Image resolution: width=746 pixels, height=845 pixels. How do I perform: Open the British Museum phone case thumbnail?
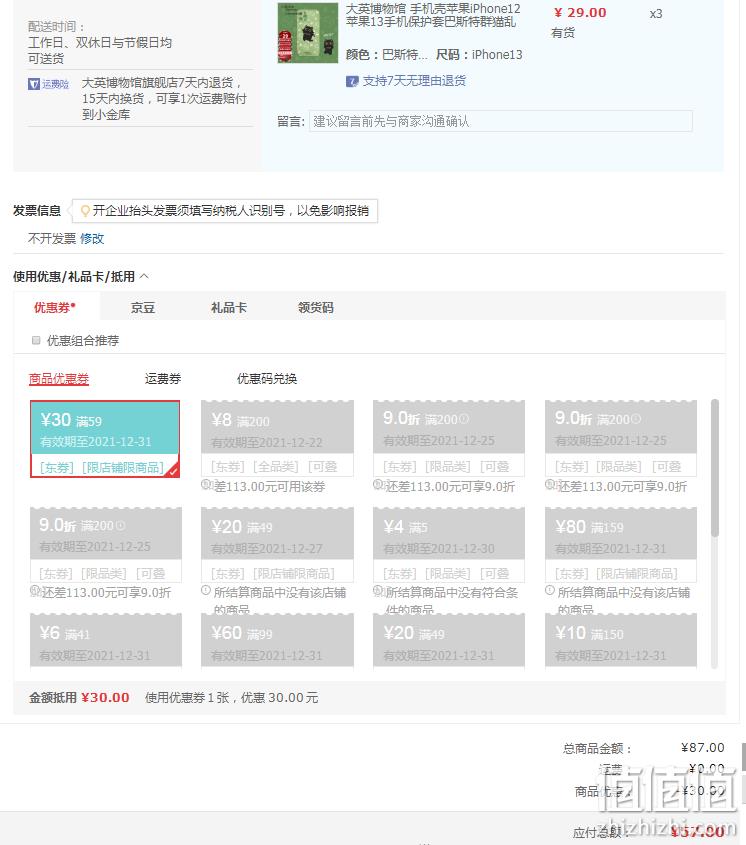click(x=307, y=33)
